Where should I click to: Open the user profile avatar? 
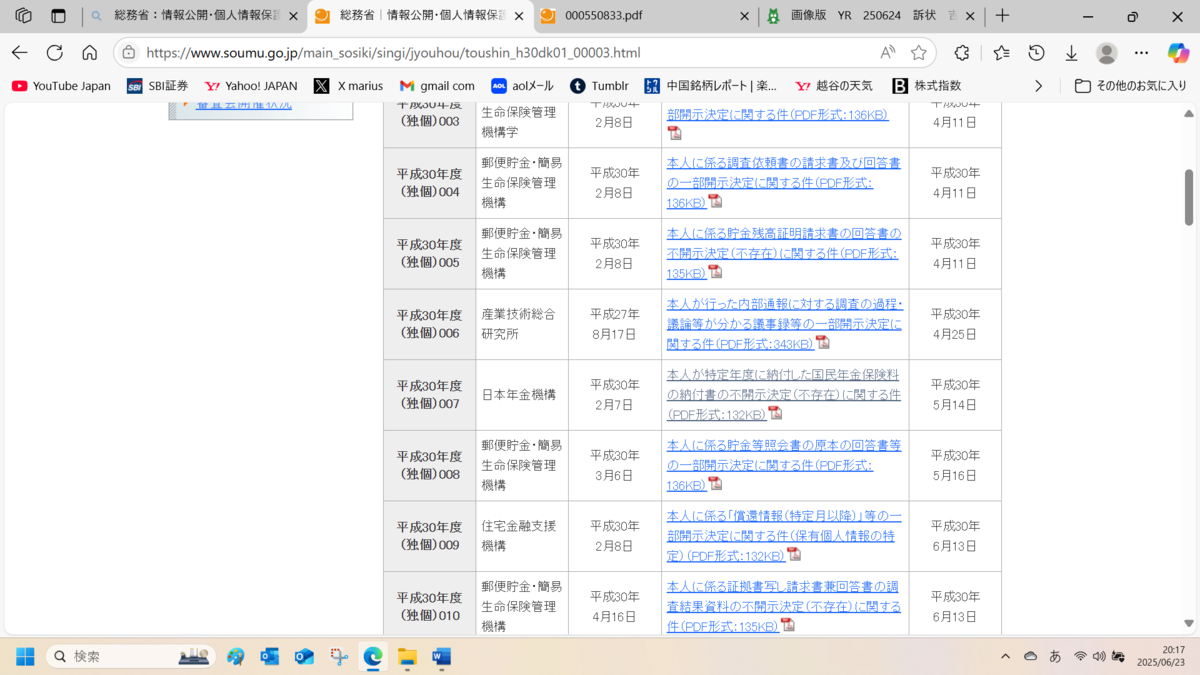pyautogui.click(x=1106, y=53)
